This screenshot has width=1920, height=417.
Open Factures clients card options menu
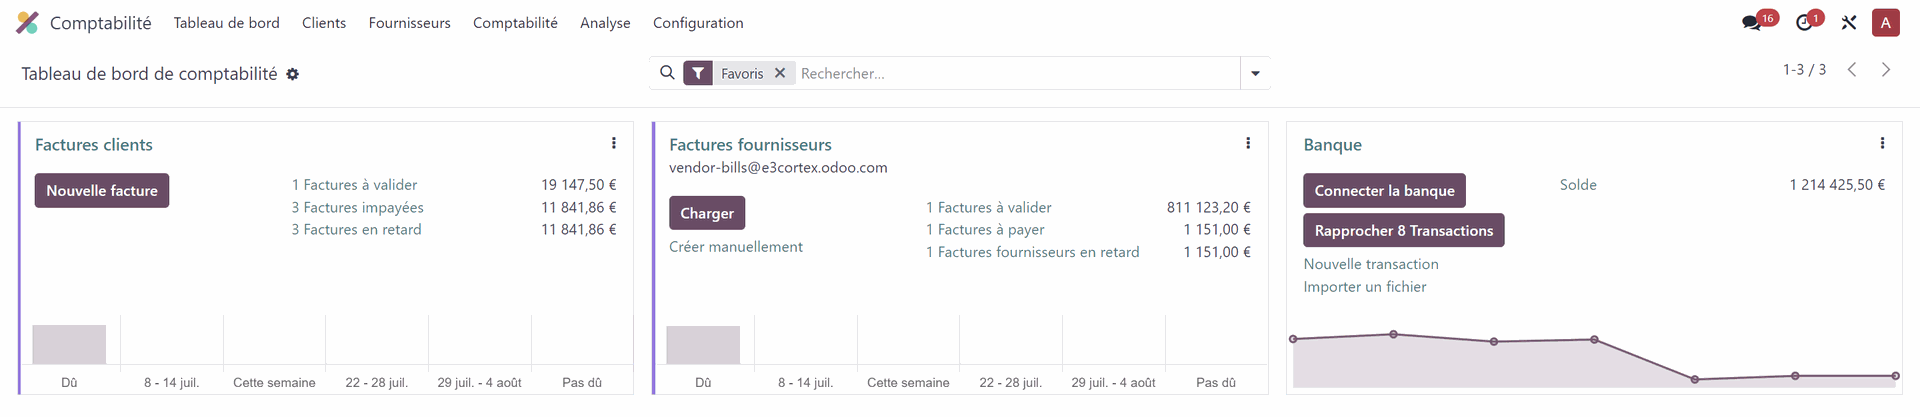pyautogui.click(x=614, y=144)
